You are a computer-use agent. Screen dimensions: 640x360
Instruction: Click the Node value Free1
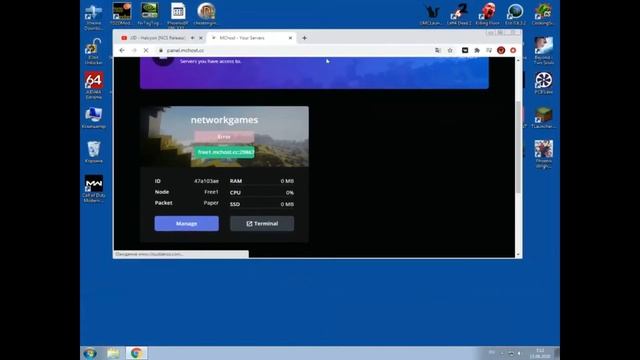pos(211,192)
